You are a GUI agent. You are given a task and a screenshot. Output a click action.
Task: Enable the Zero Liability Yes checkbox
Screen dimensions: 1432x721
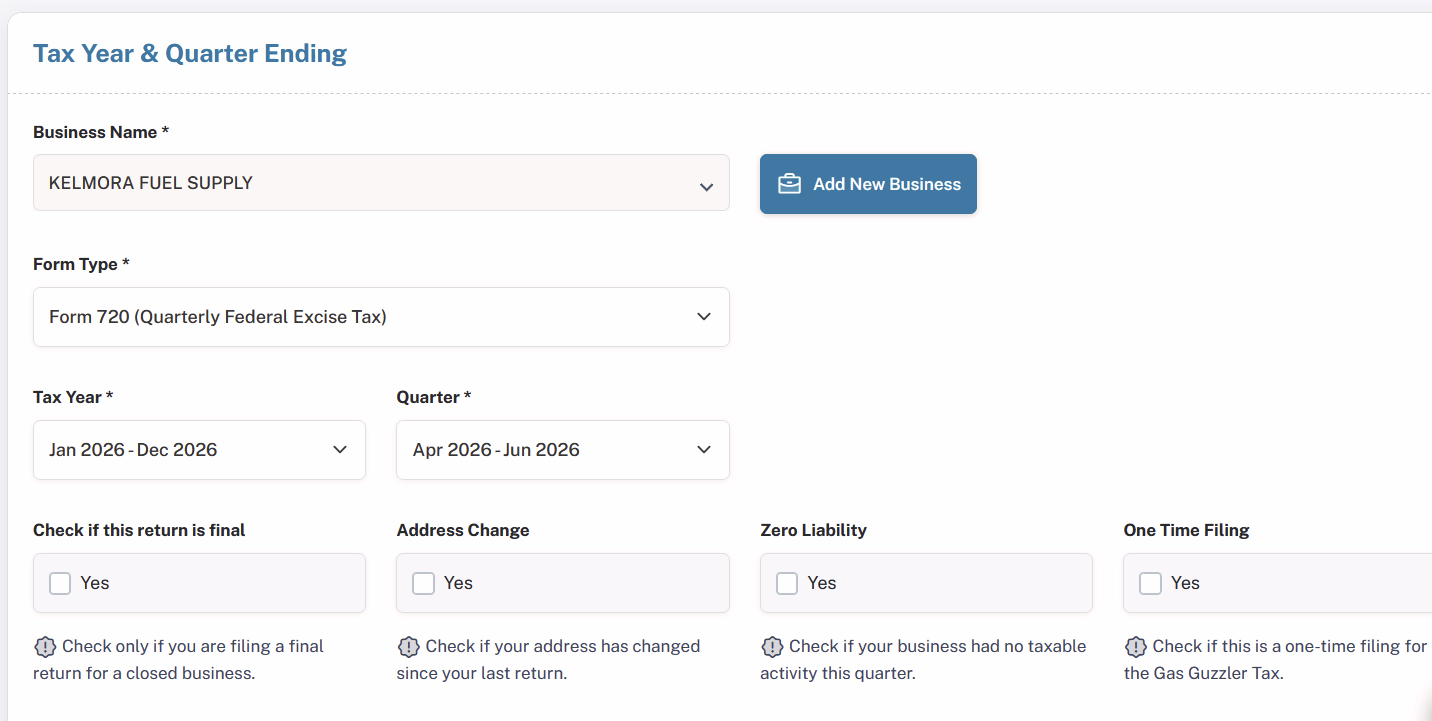pos(787,583)
